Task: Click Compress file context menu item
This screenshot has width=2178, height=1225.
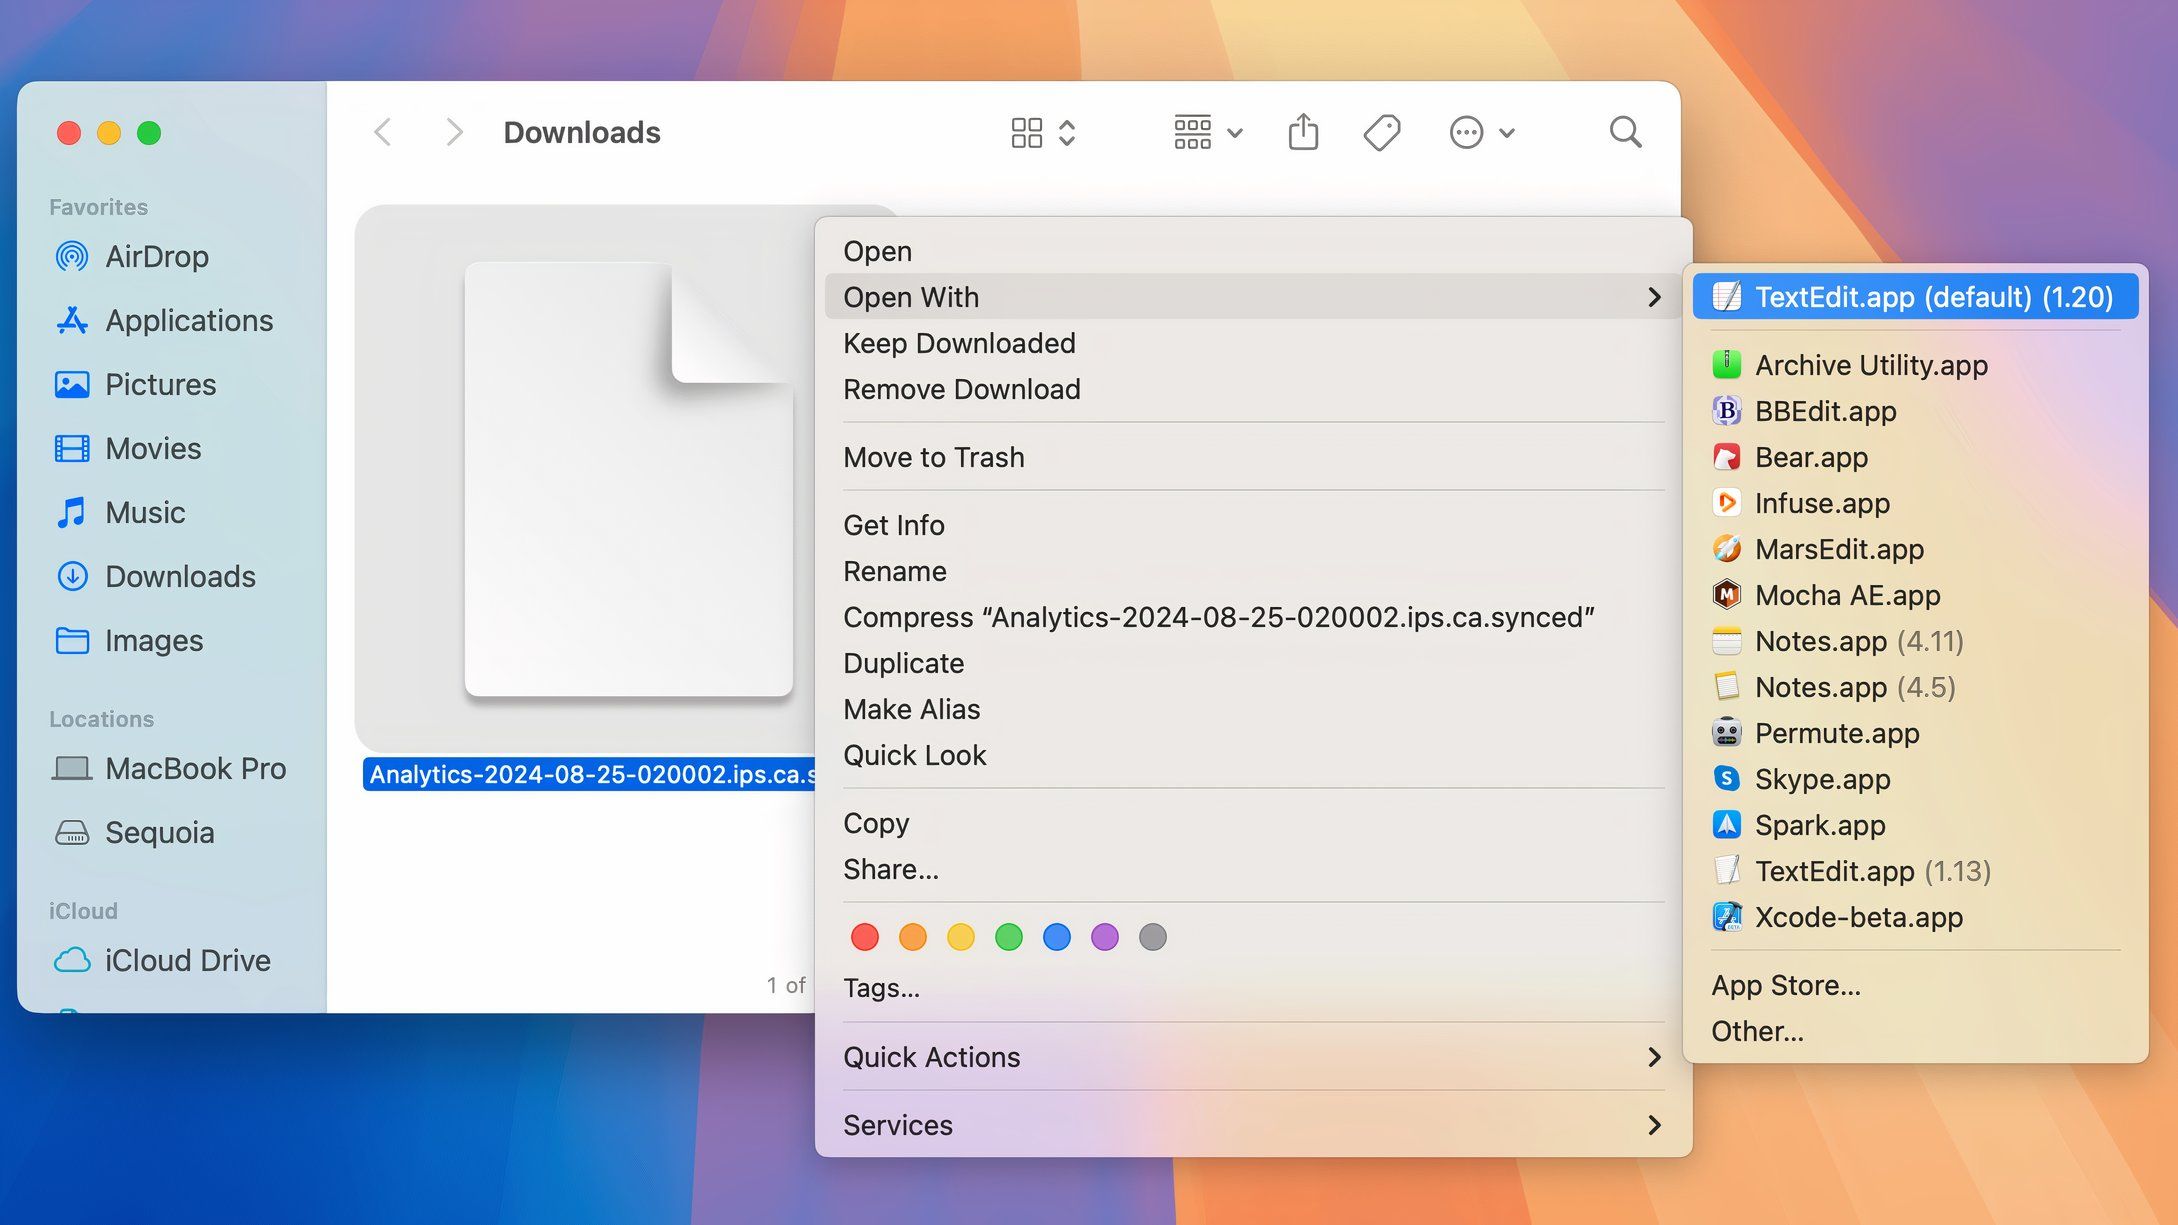Action: pyautogui.click(x=1218, y=616)
